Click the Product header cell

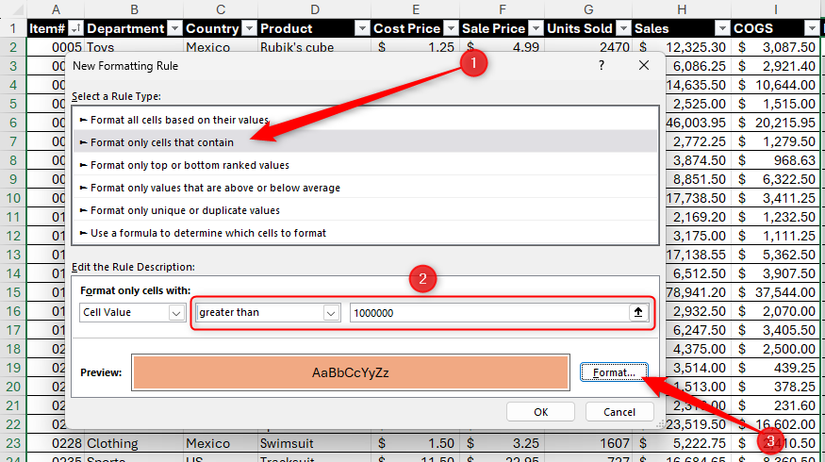314,28
